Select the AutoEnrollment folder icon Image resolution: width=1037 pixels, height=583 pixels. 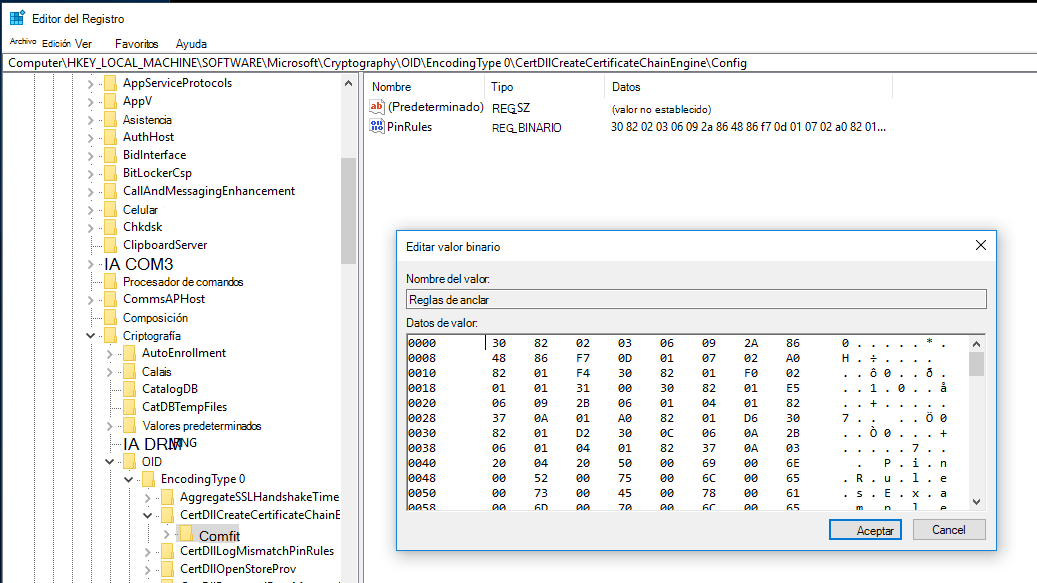click(130, 354)
